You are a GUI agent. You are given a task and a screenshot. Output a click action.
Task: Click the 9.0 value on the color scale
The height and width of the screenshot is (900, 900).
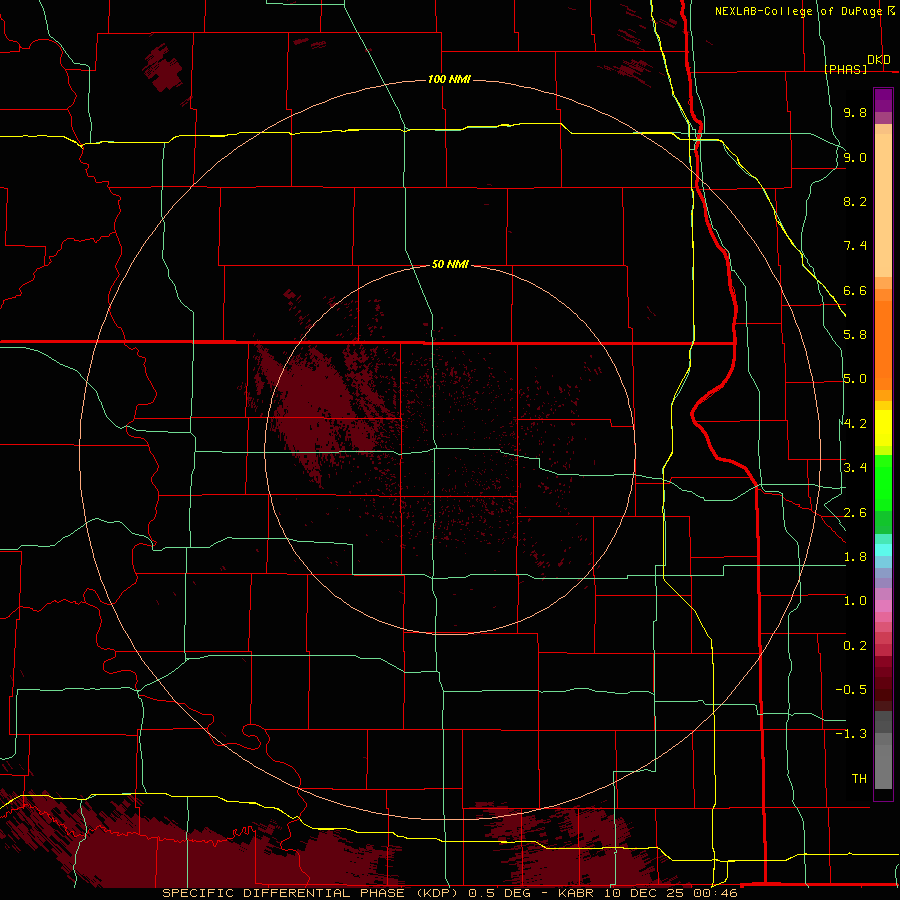[855, 157]
